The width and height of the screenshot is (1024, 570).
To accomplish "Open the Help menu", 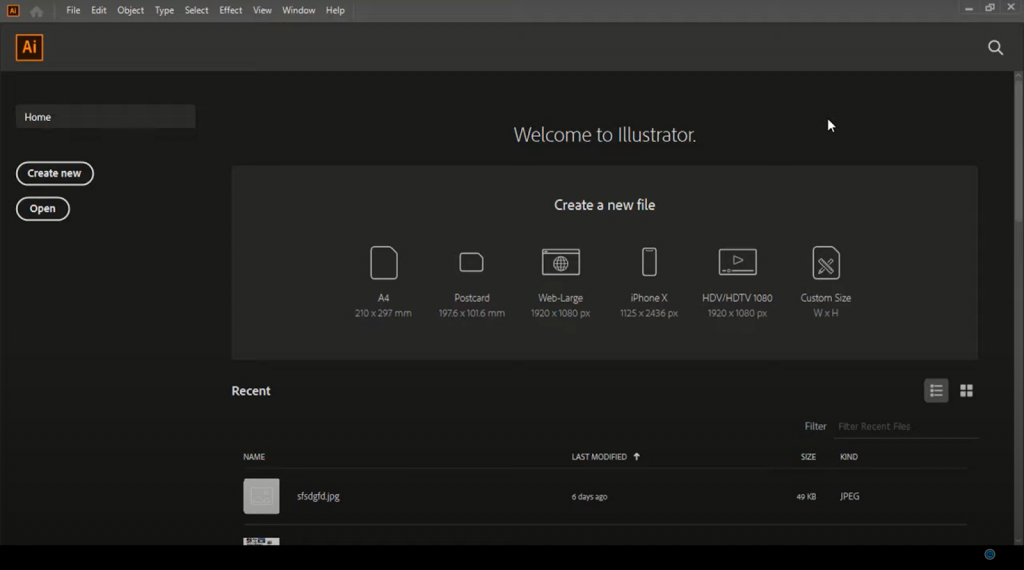I will pyautogui.click(x=335, y=10).
